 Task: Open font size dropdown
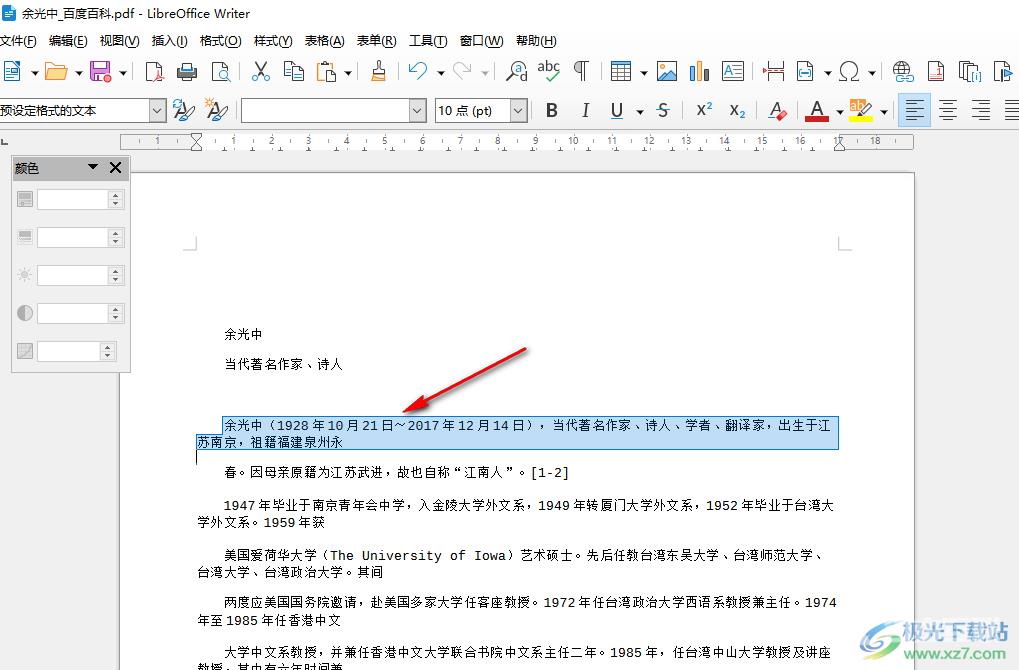tap(517, 110)
